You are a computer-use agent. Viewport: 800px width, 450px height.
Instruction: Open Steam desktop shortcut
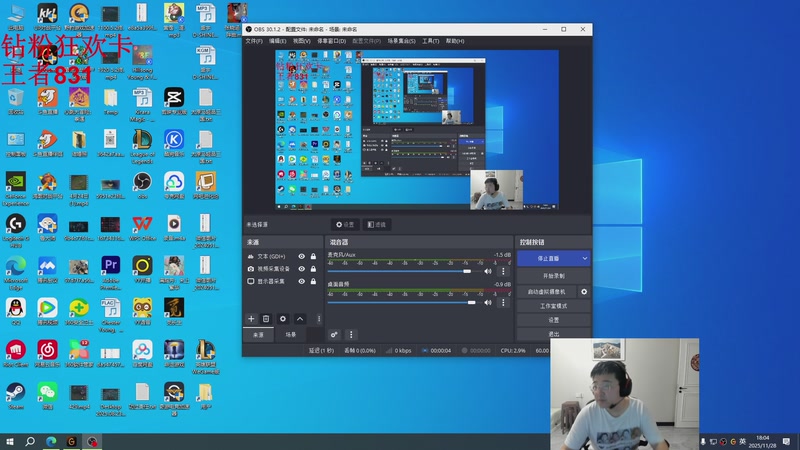click(x=16, y=396)
